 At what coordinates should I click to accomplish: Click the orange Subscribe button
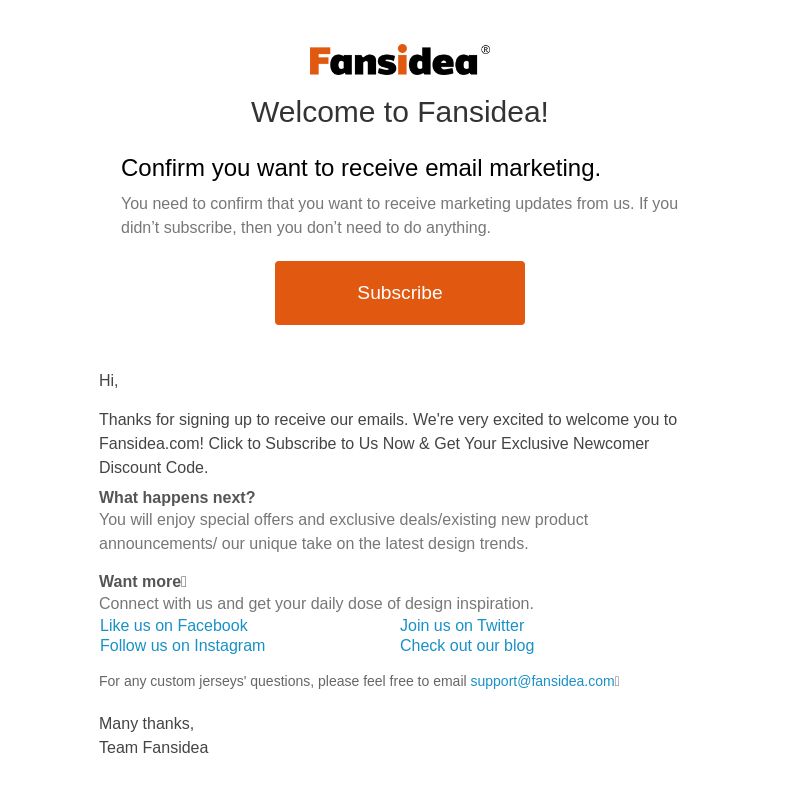[399, 293]
